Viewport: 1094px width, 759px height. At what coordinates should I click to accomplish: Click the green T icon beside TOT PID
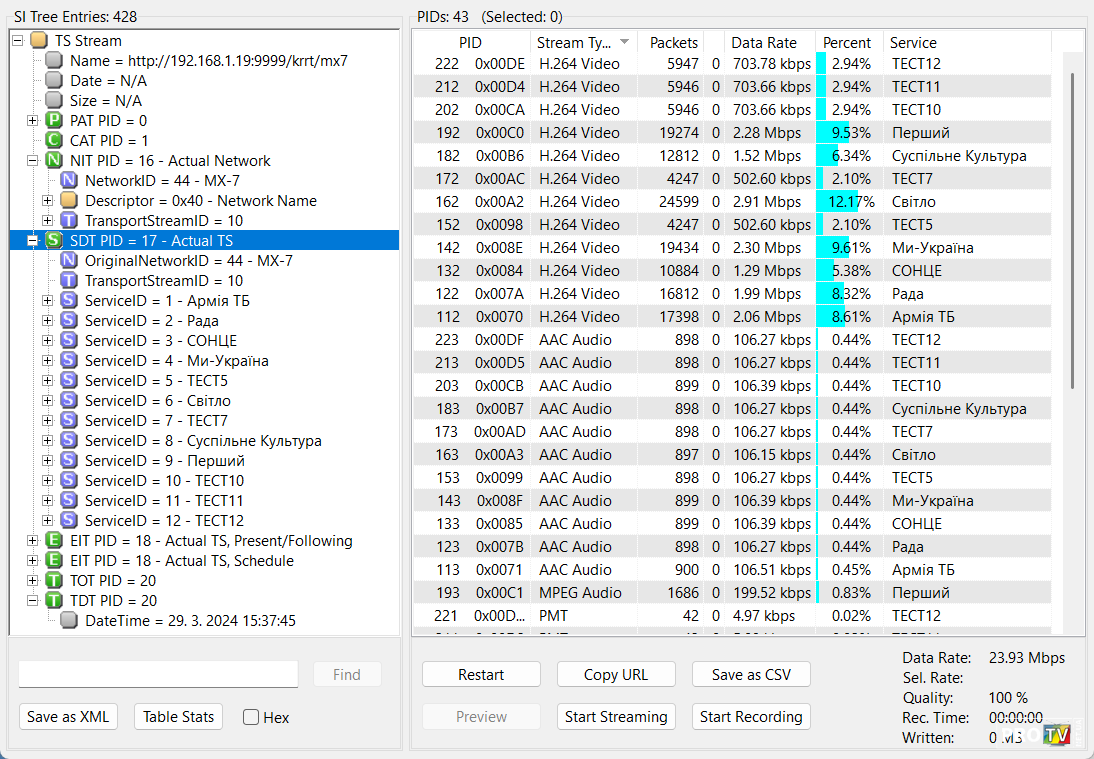[x=54, y=581]
